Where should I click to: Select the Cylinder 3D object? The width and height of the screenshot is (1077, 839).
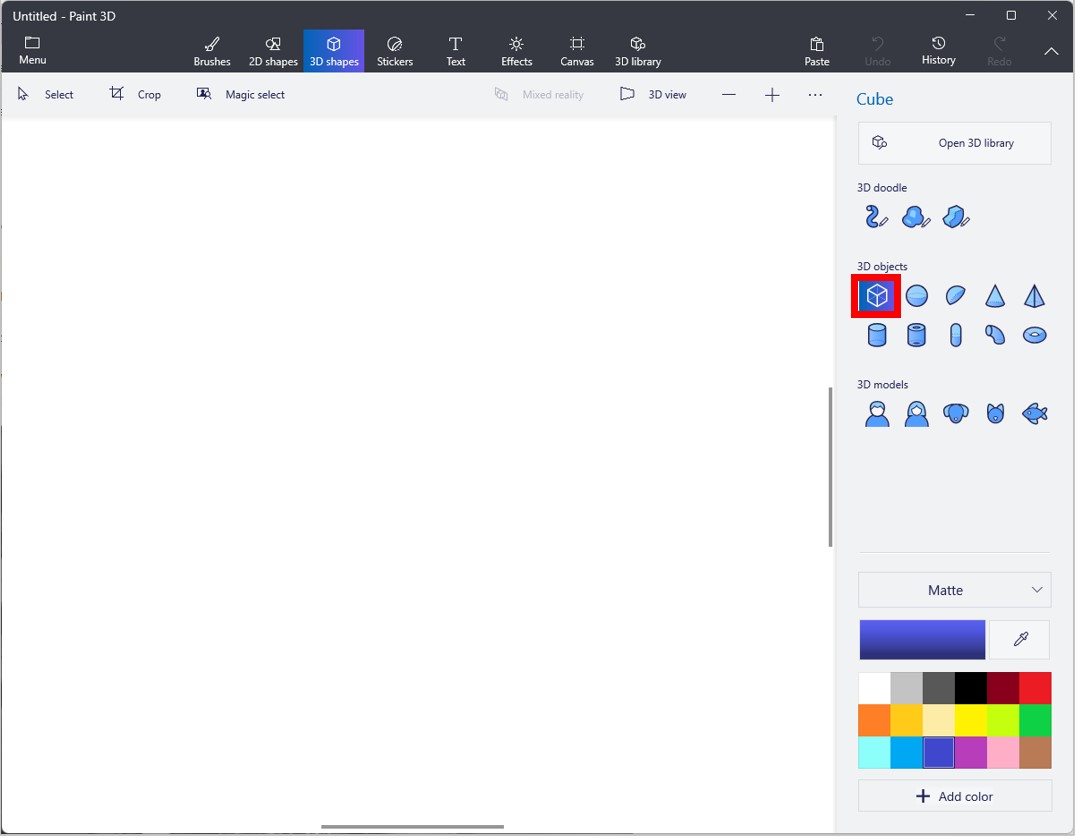(x=876, y=335)
